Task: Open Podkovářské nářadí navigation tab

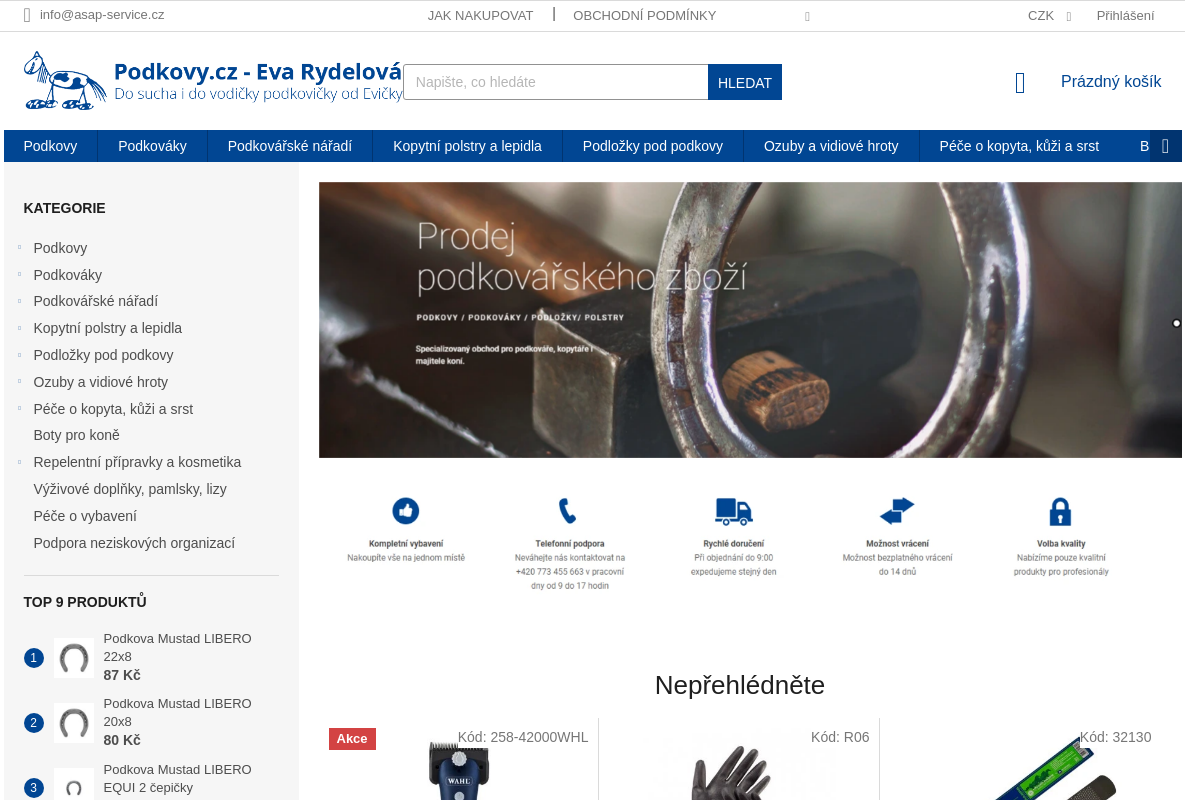Action: click(x=290, y=146)
